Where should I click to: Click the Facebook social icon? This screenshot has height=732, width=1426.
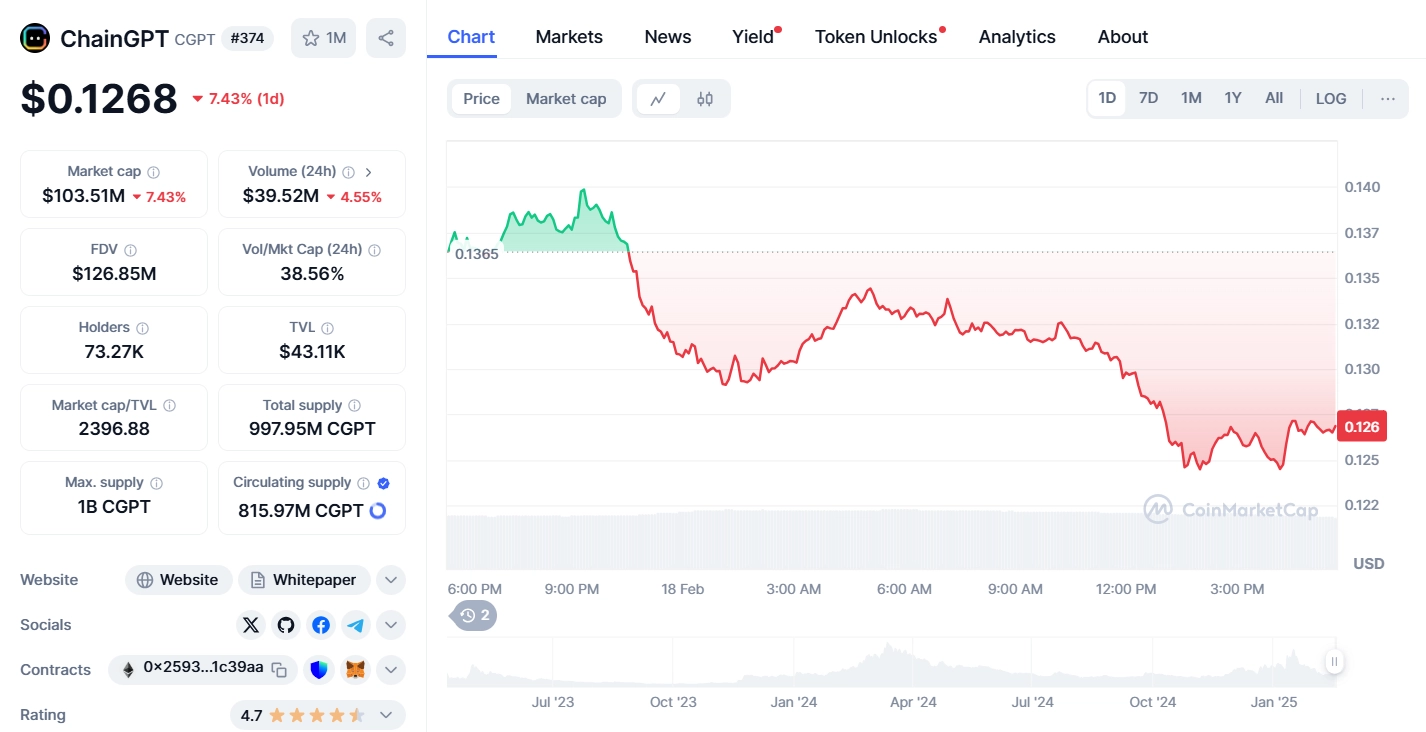tap(321, 625)
